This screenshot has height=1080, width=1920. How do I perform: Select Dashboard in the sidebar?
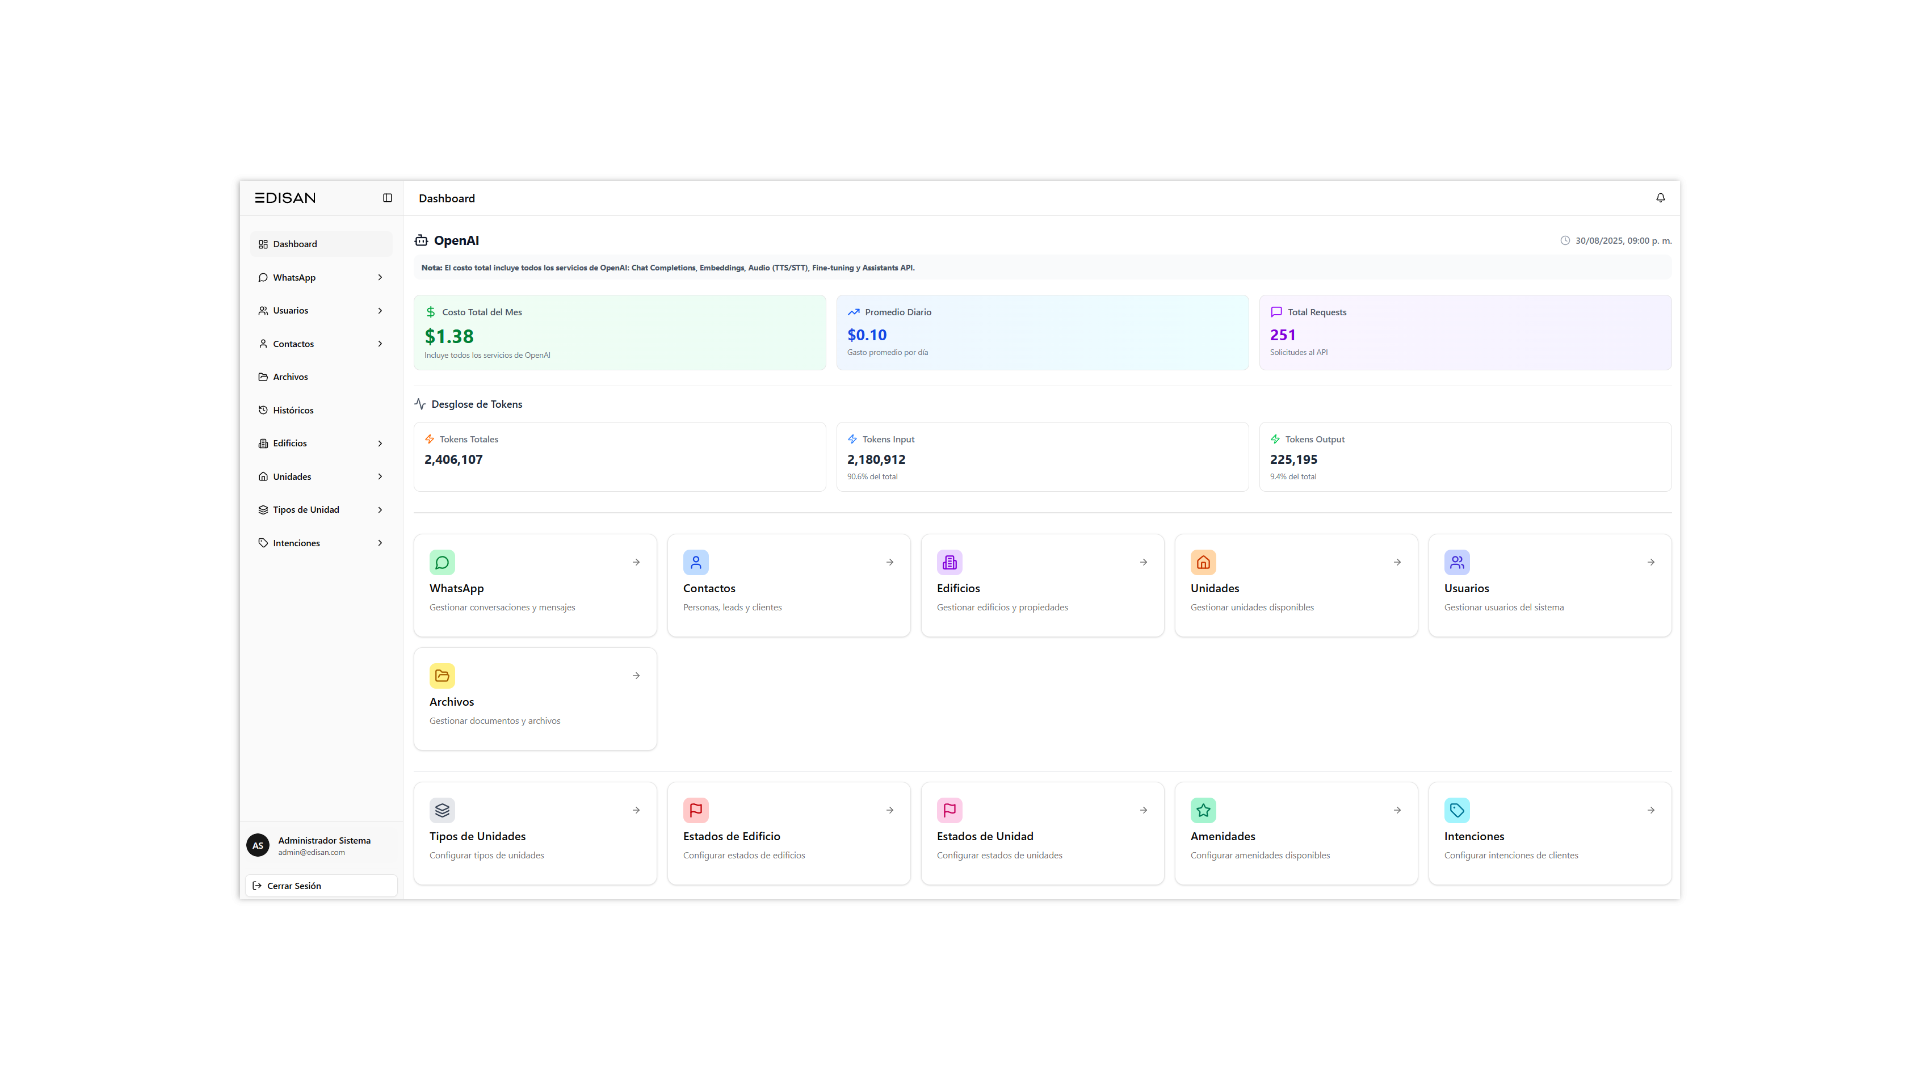tap(295, 243)
